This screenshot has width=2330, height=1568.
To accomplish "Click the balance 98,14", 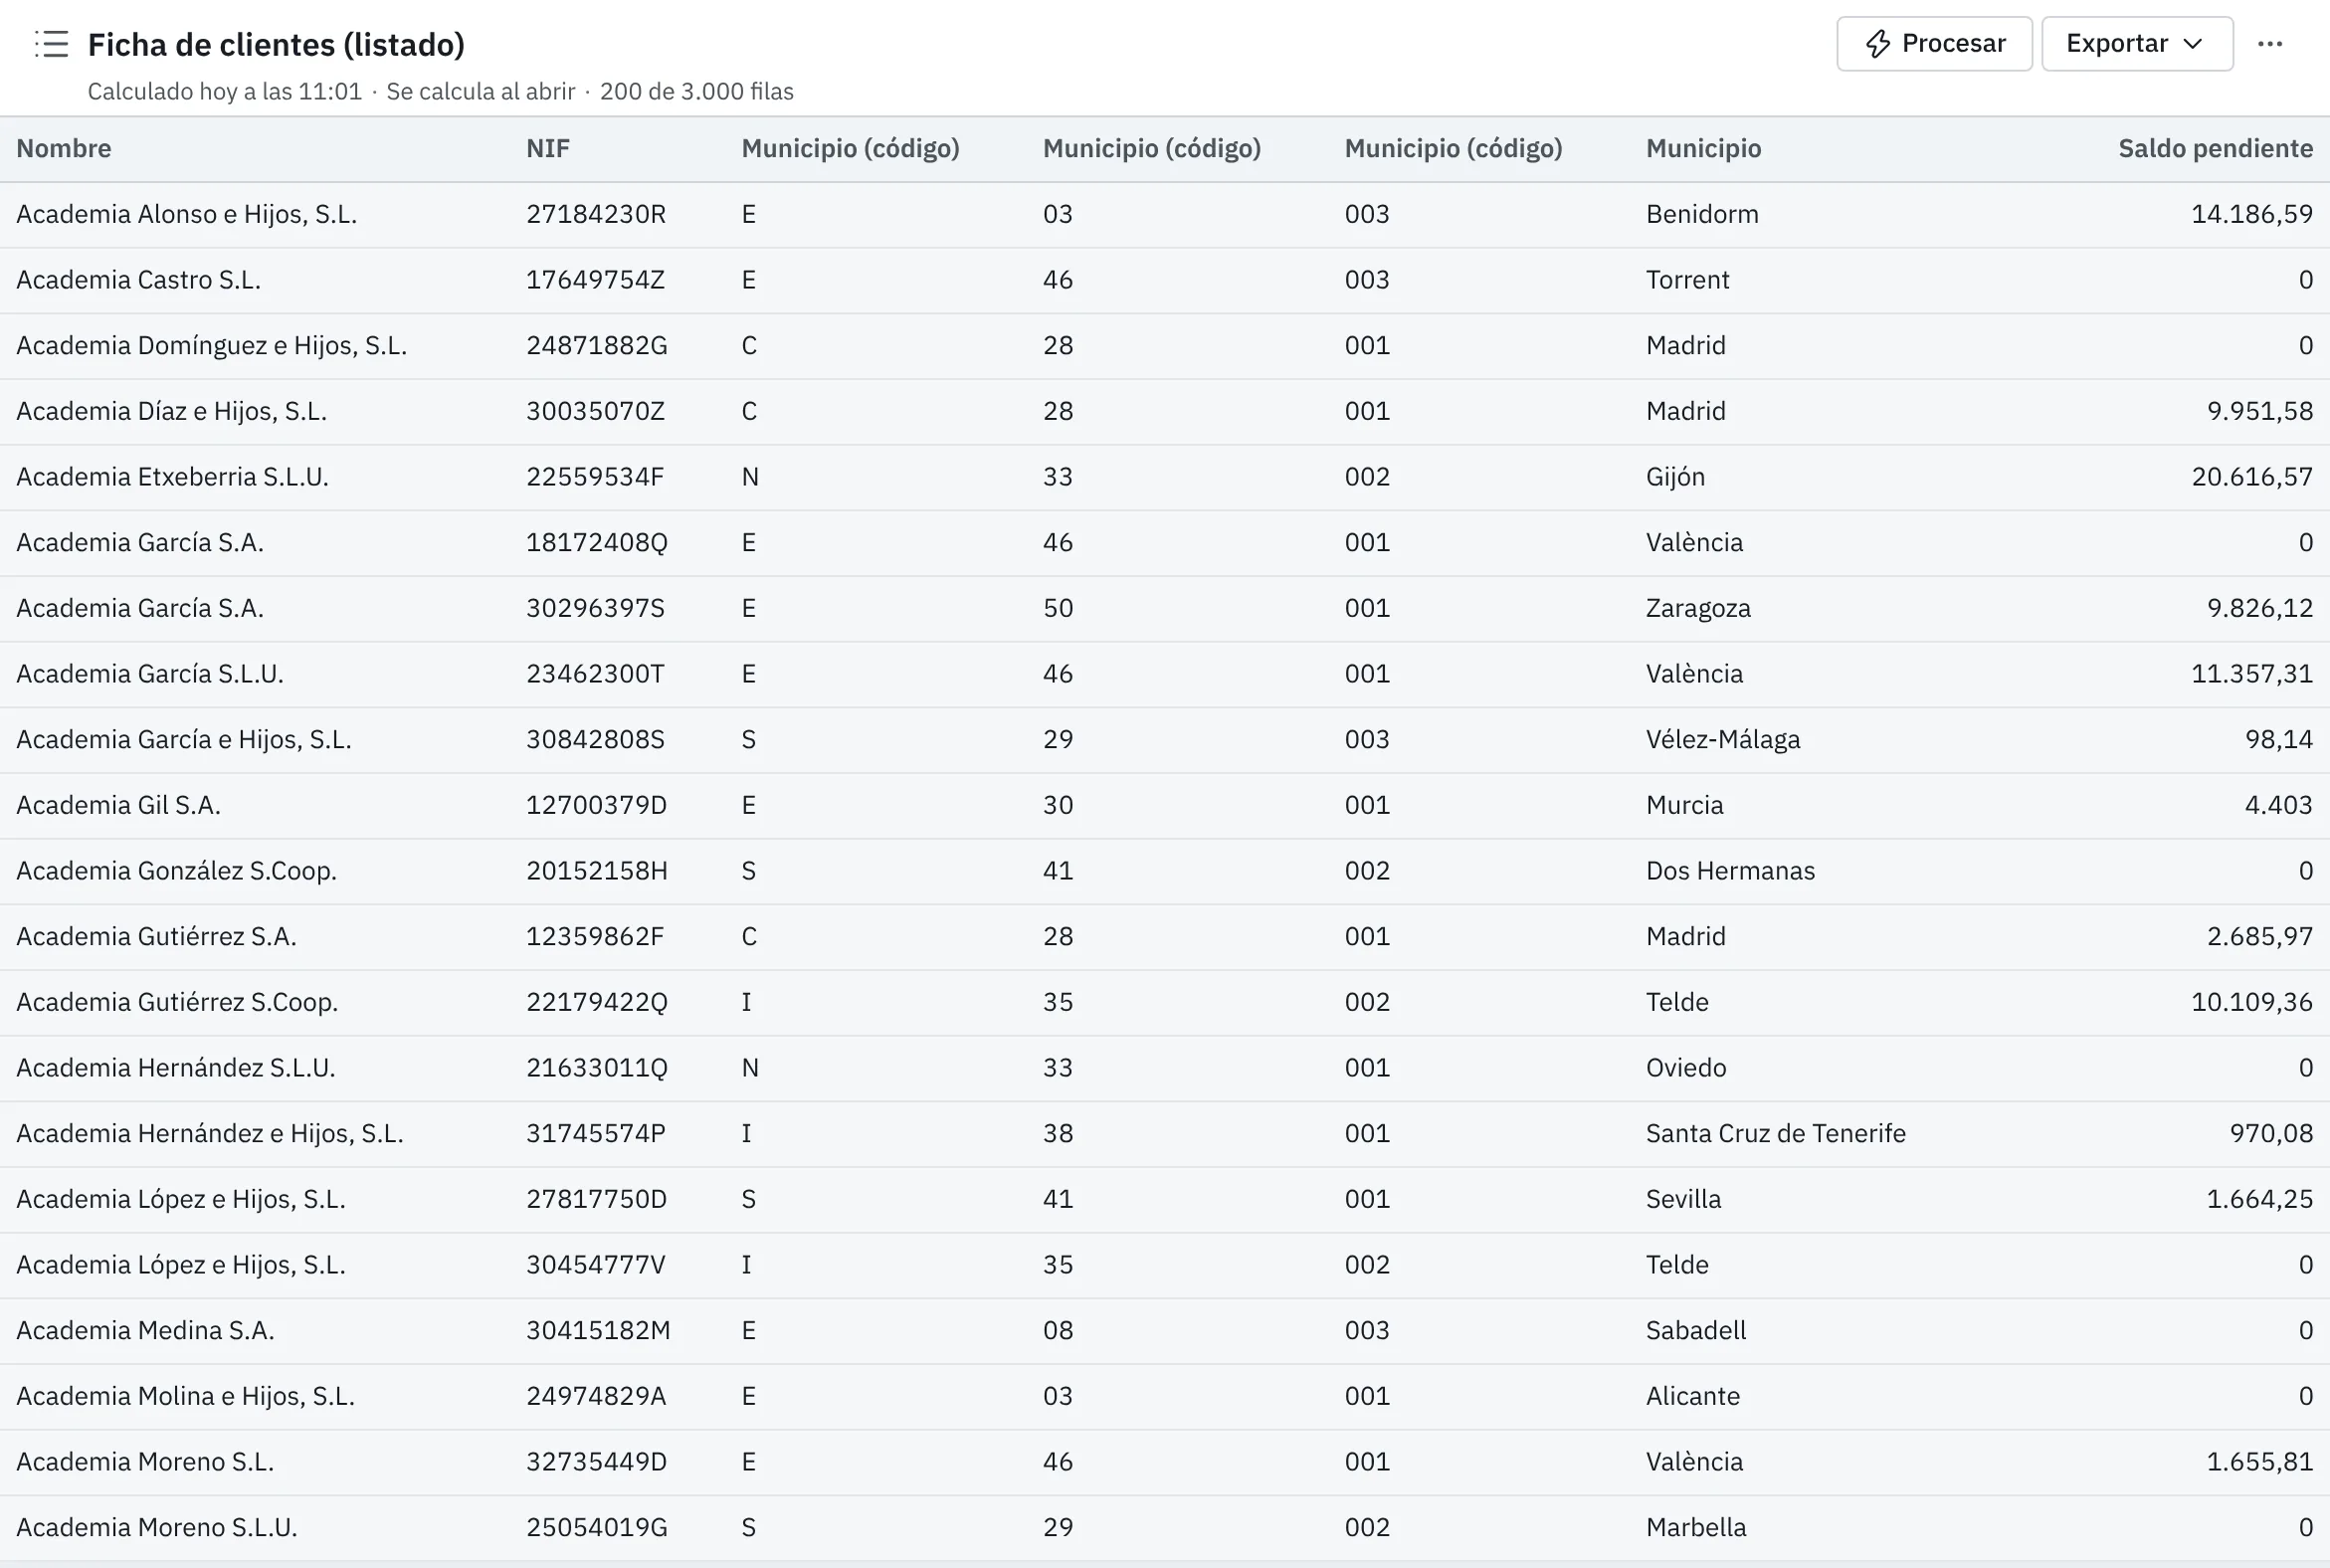I will click(2279, 739).
